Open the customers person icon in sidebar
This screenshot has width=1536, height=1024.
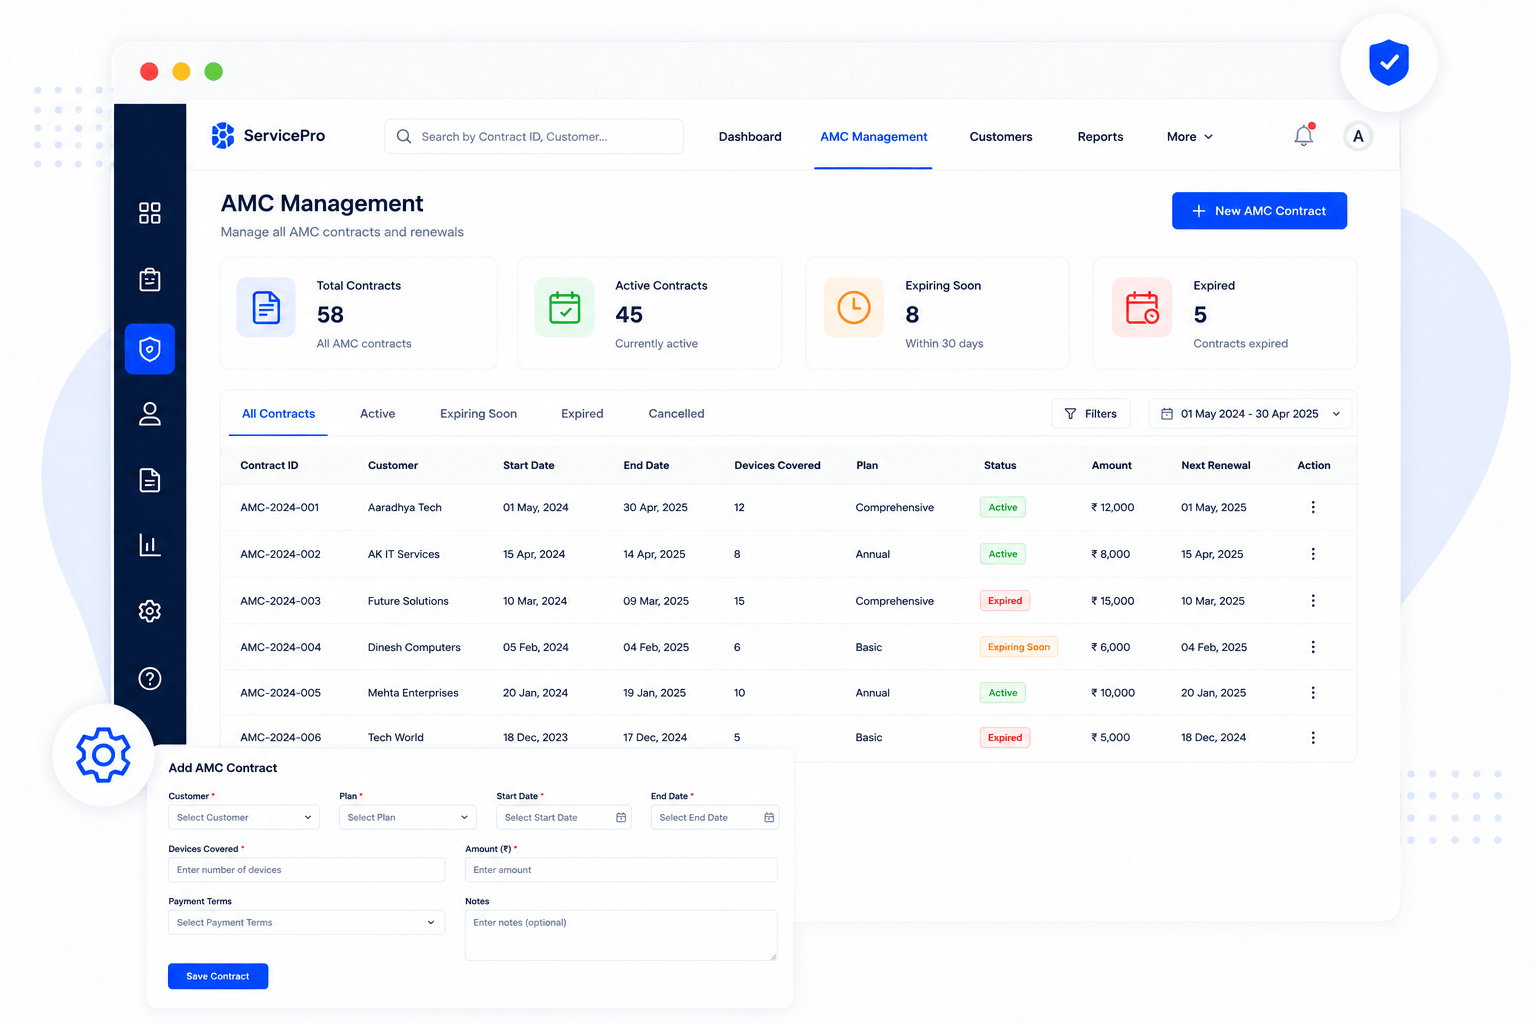coord(150,414)
